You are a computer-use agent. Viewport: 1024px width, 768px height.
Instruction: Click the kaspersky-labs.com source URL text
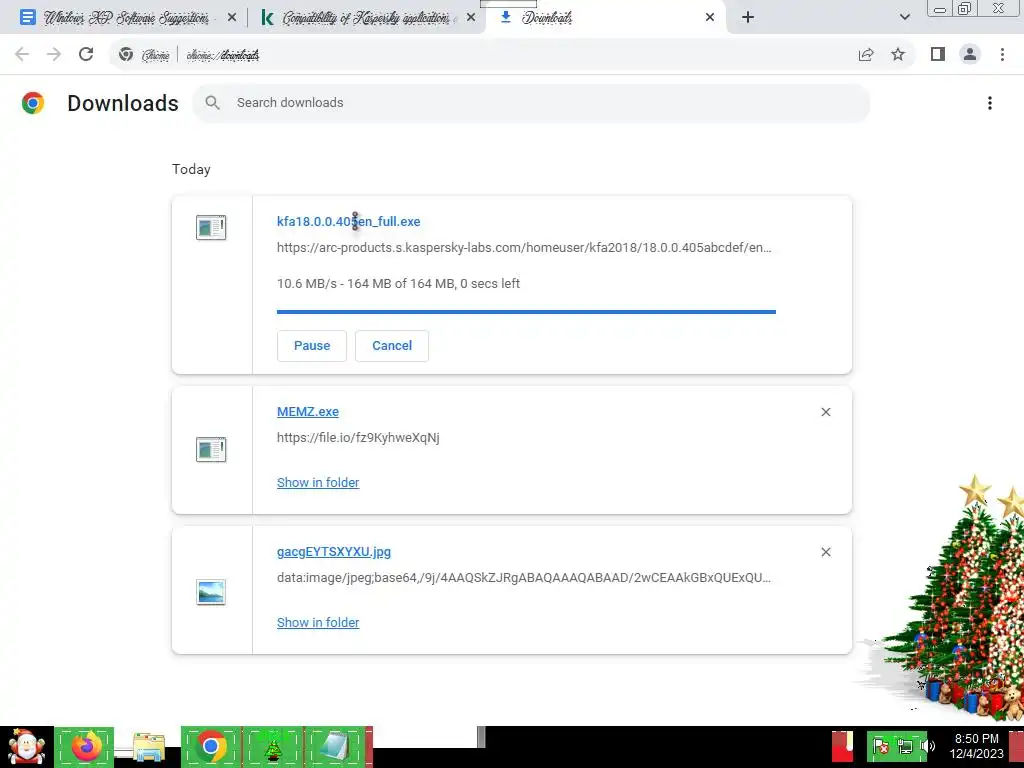click(524, 248)
